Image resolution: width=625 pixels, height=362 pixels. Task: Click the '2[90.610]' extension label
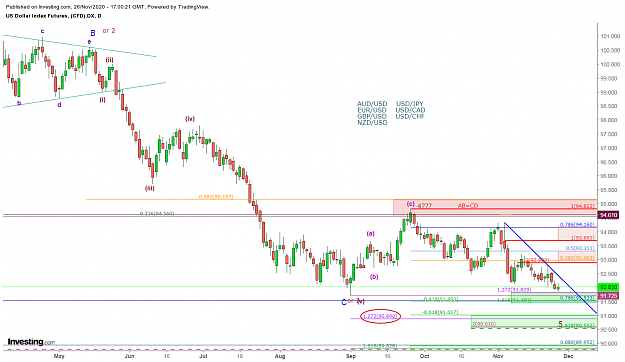point(484,325)
